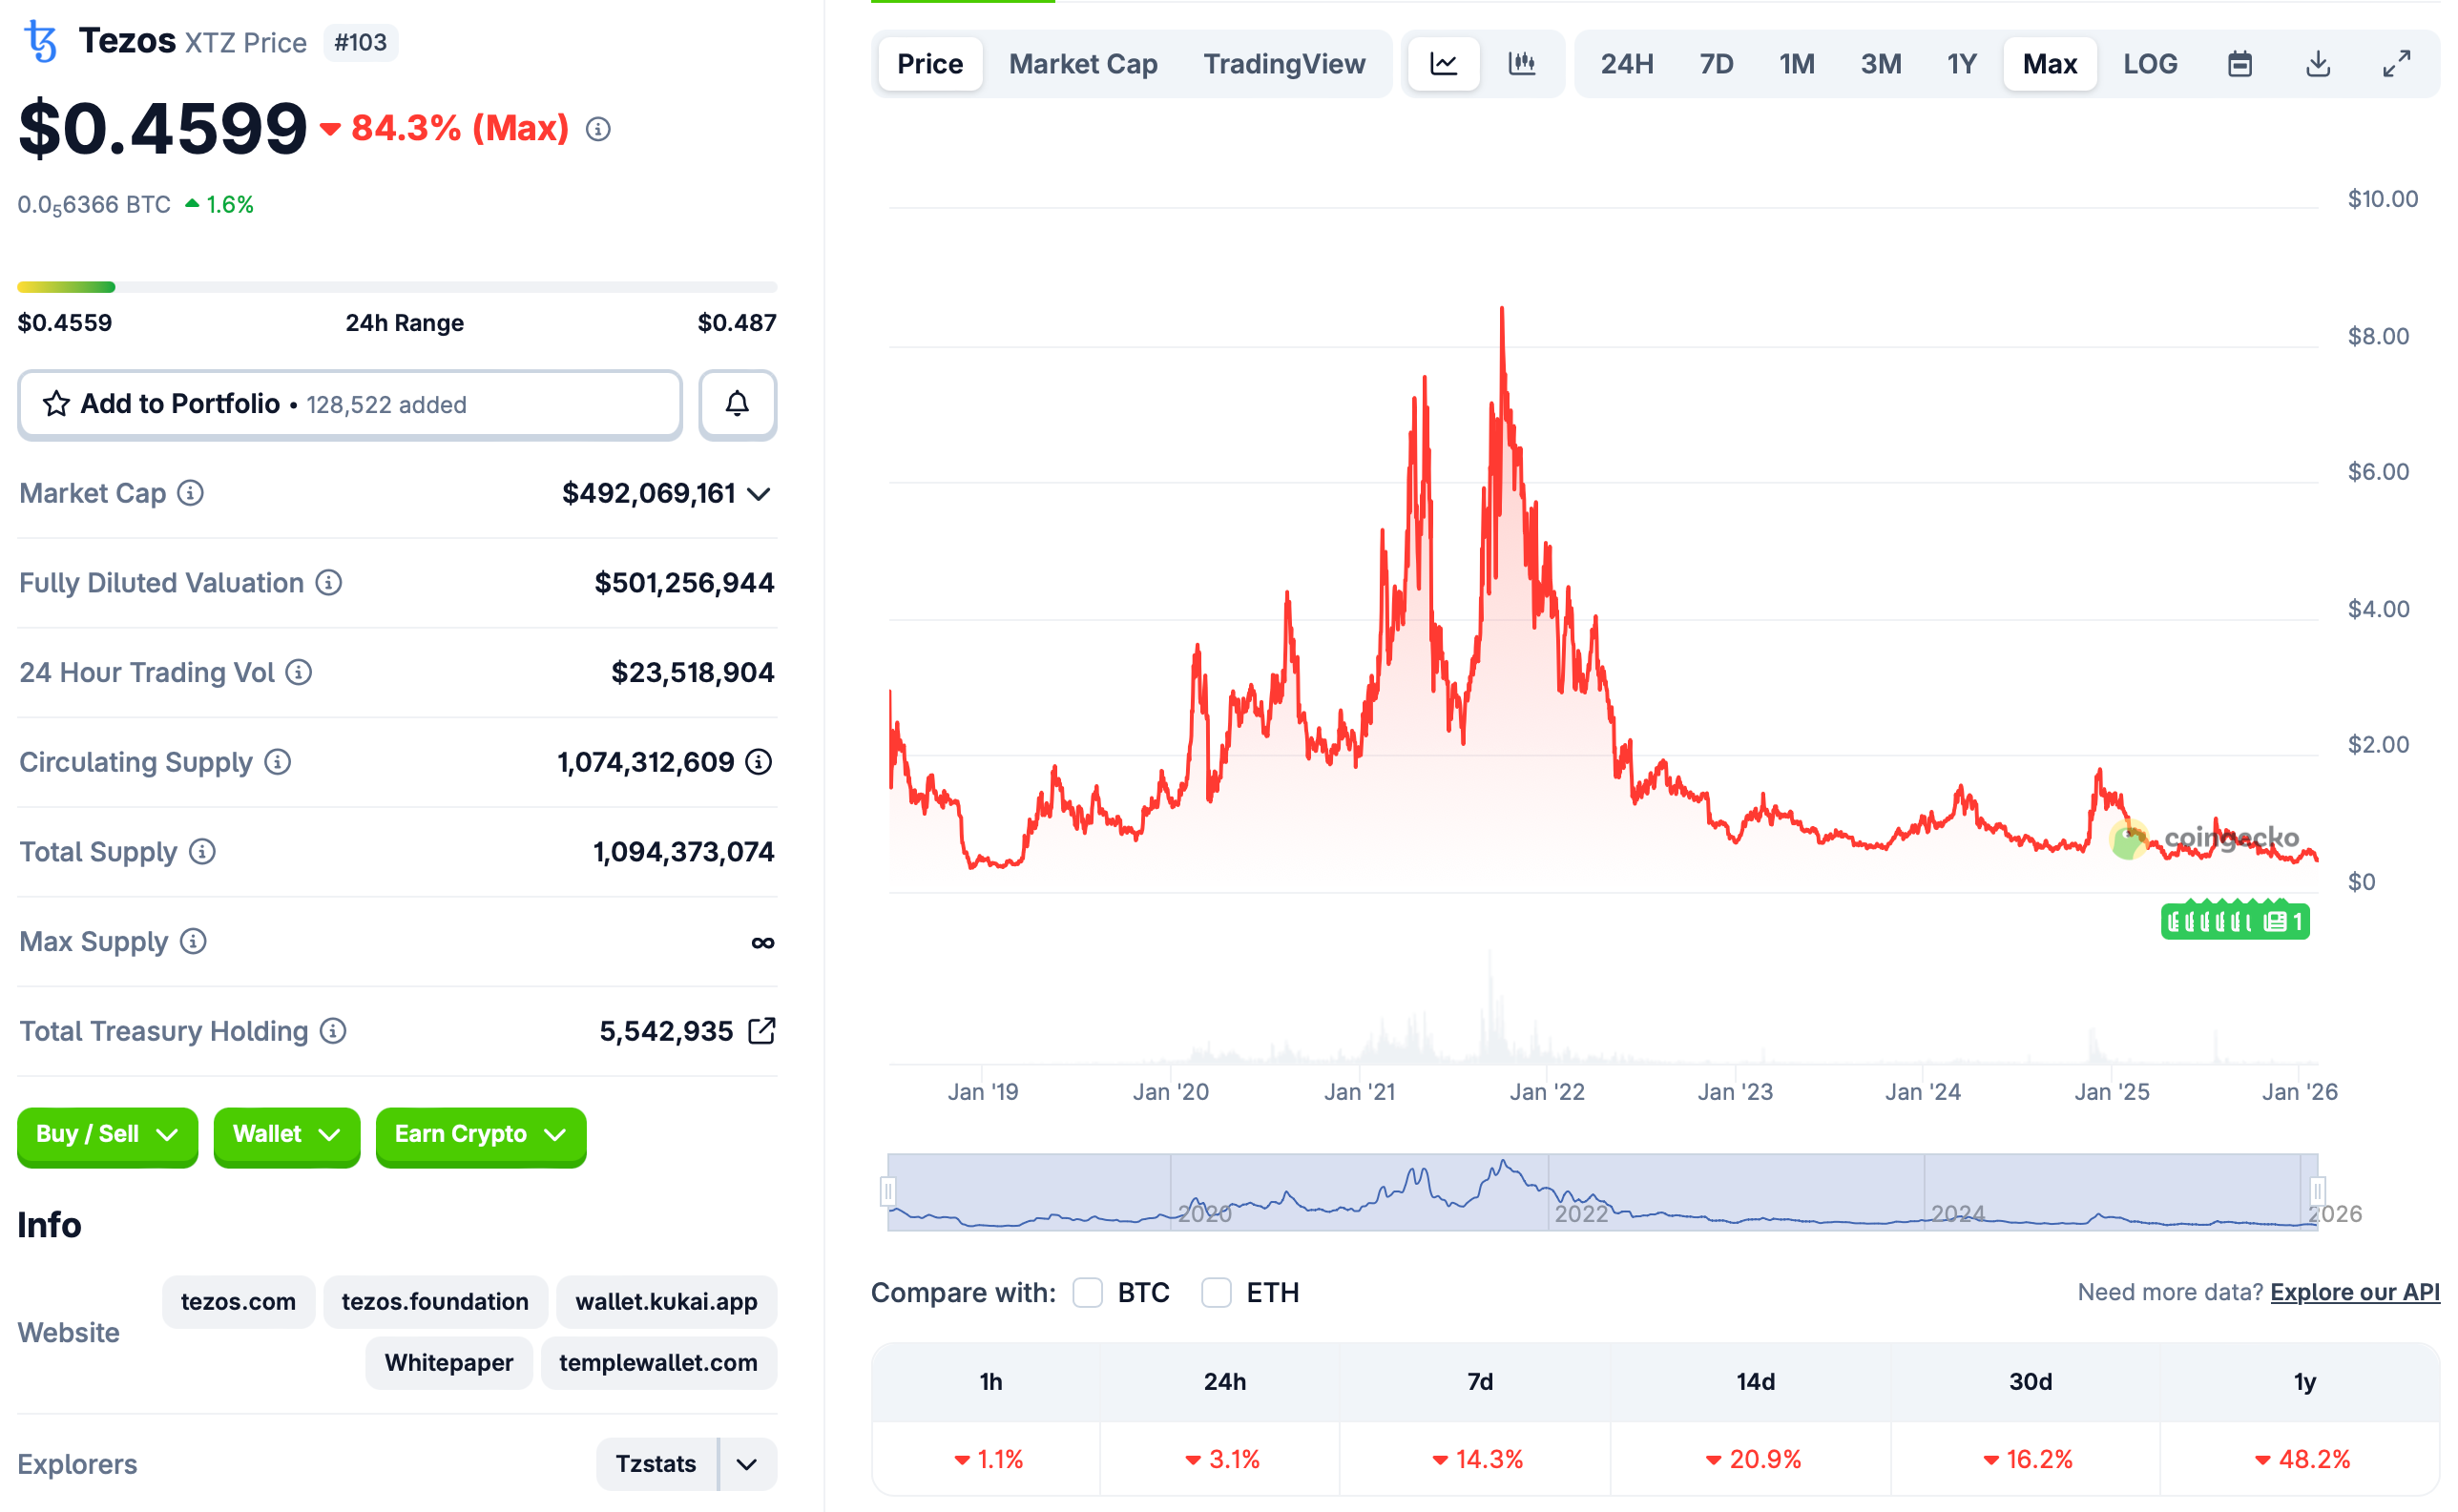Toggle logarithmic scale with LOG

pos(2150,63)
